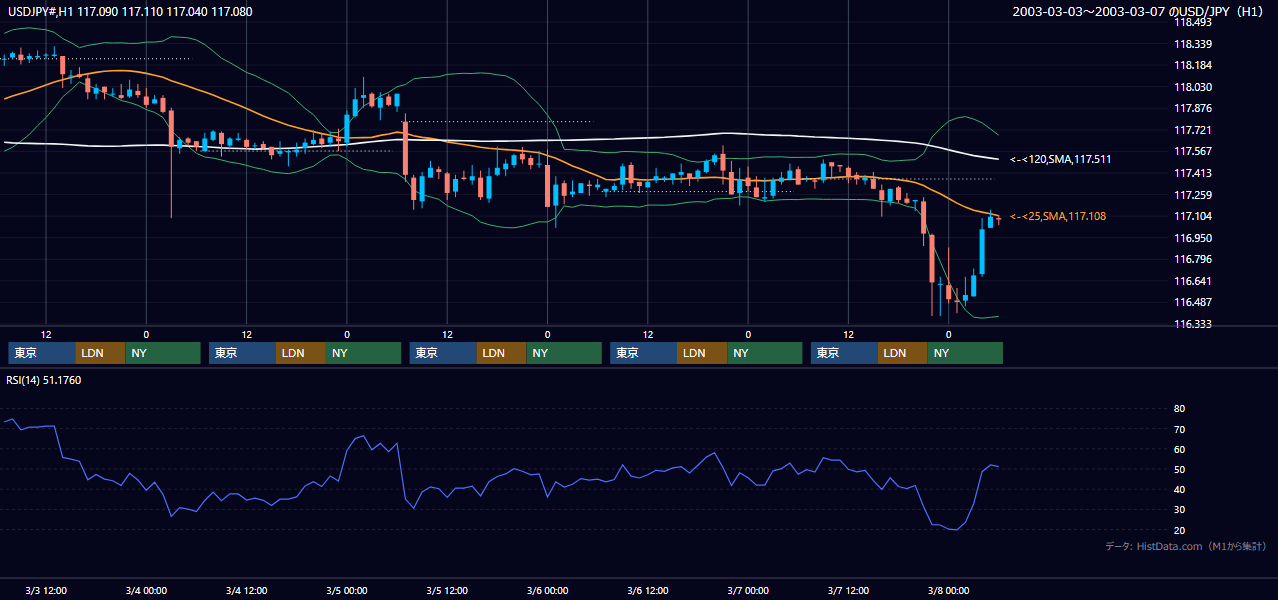Click RSI scale level 80
This screenshot has width=1278, height=600.
(1179, 409)
